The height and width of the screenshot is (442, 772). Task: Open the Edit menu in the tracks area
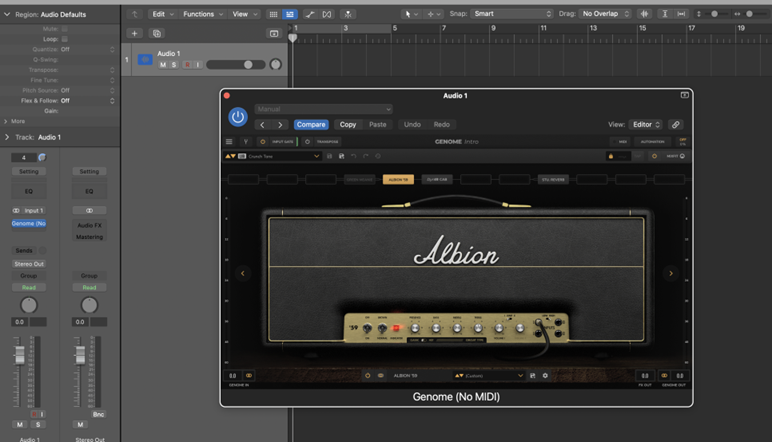(162, 14)
